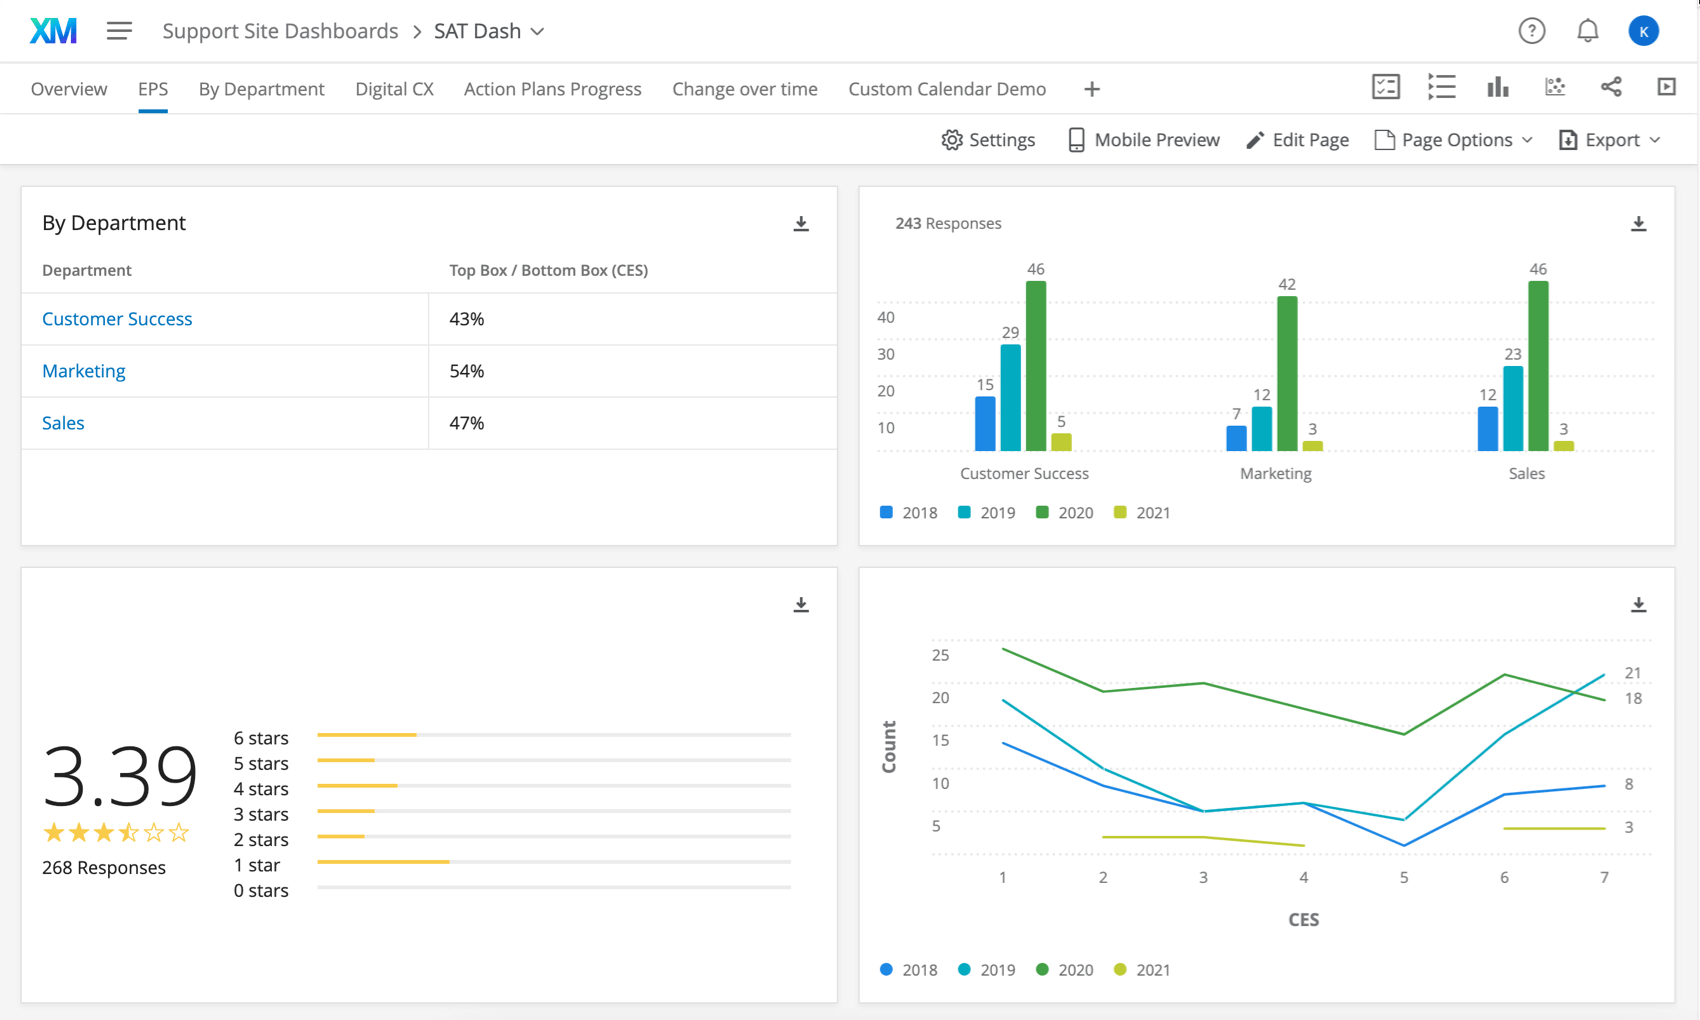Screen dimensions: 1700x1020
Task: Open the hamburger navigation menu
Action: pos(119,31)
